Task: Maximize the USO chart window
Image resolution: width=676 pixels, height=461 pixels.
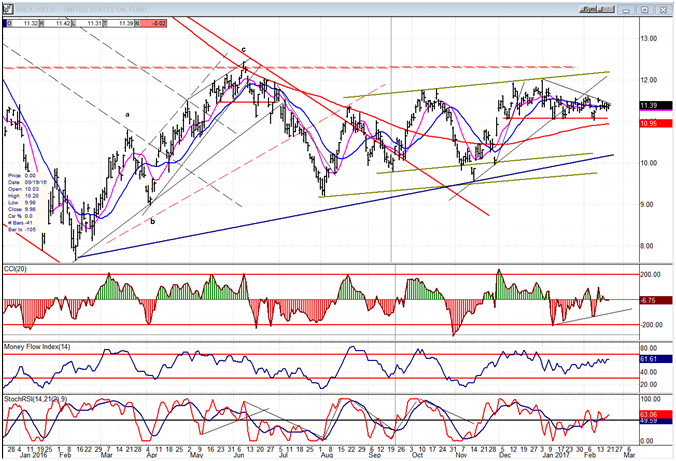Action: (x=645, y=9)
